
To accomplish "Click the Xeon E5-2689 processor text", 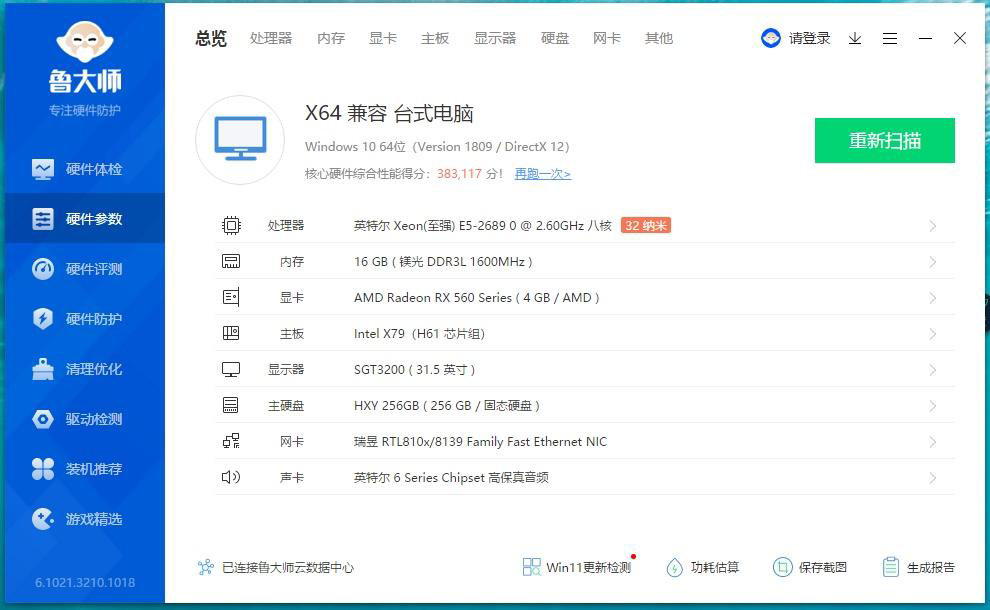I will point(482,225).
